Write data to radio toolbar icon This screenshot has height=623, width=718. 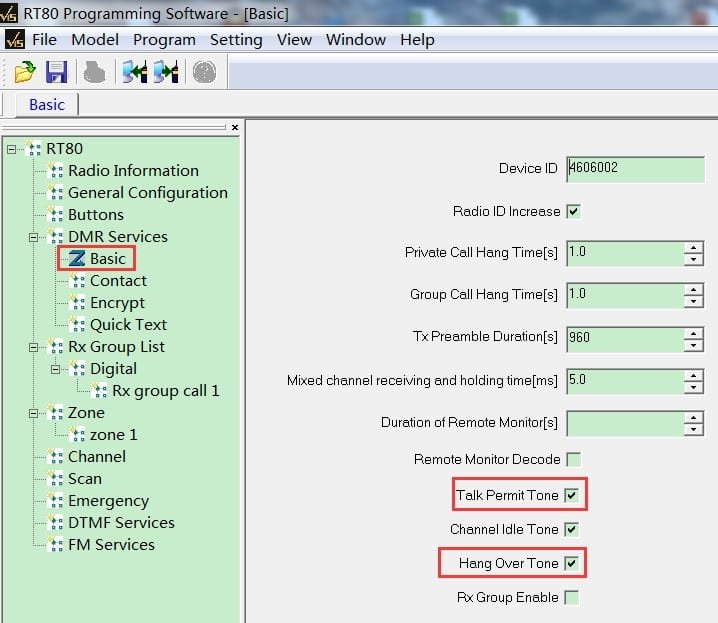(x=166, y=72)
